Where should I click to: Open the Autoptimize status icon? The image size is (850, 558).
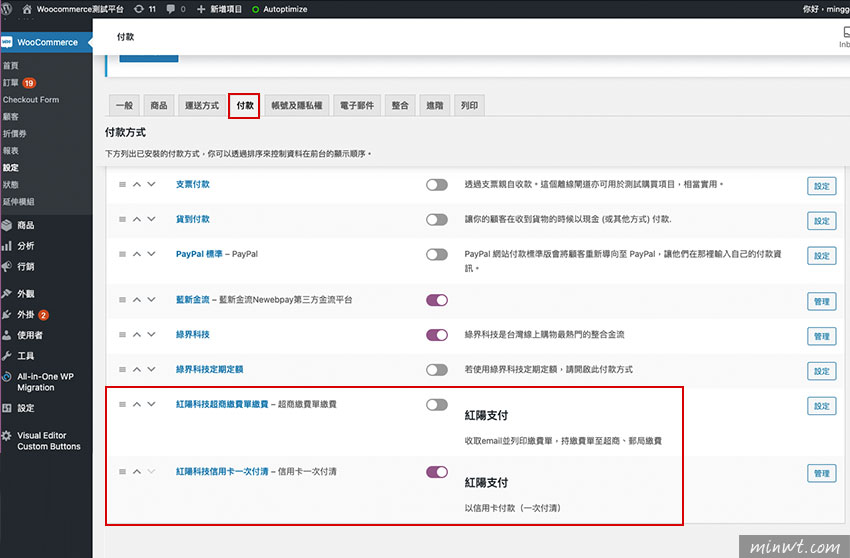[255, 9]
